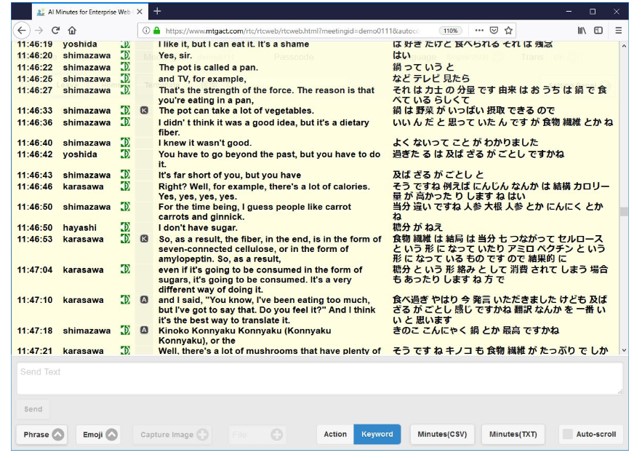The image size is (642, 458).
Task: Open the browser Library icon
Action: tap(582, 30)
